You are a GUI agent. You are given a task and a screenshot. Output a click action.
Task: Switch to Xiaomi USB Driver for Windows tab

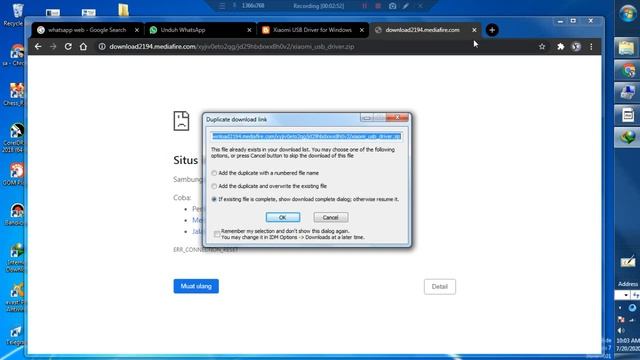(313, 30)
